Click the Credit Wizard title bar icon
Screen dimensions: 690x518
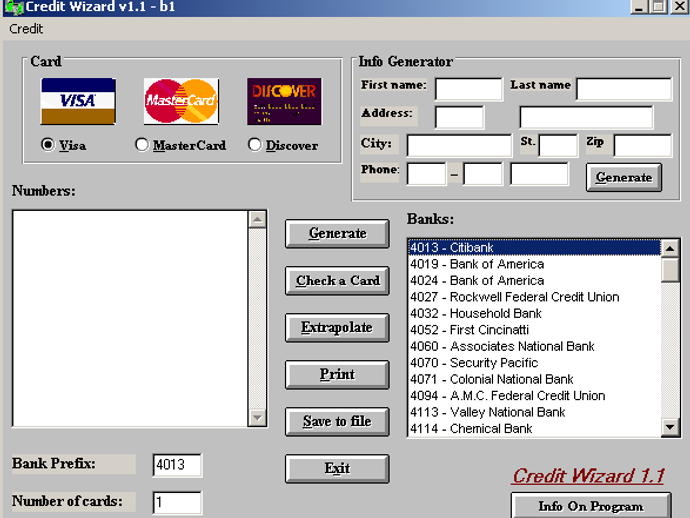pyautogui.click(x=13, y=7)
